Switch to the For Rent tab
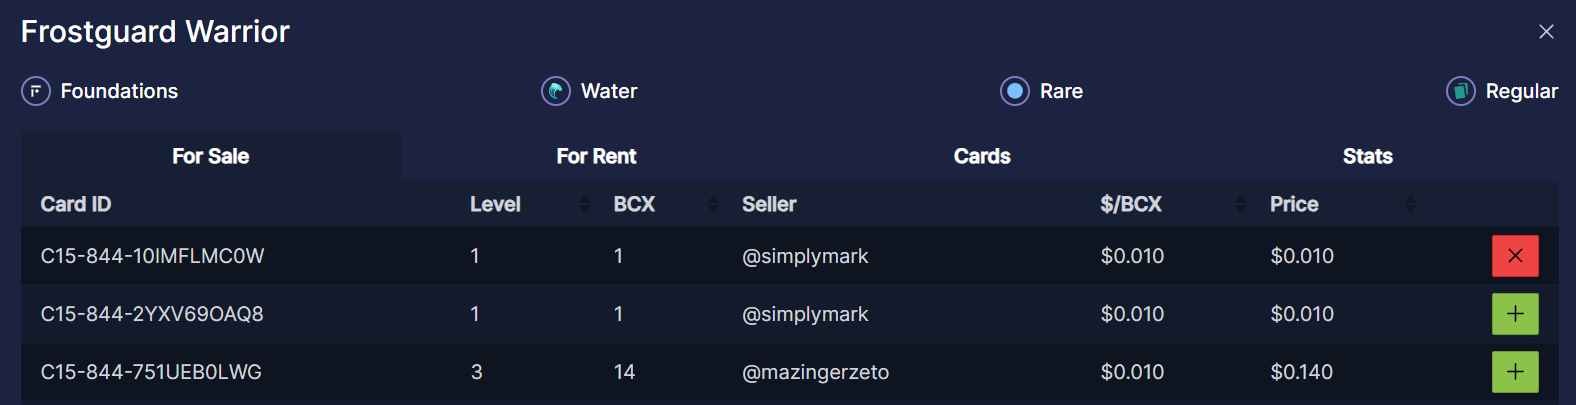Screen dimensions: 1576x405 tap(596, 156)
